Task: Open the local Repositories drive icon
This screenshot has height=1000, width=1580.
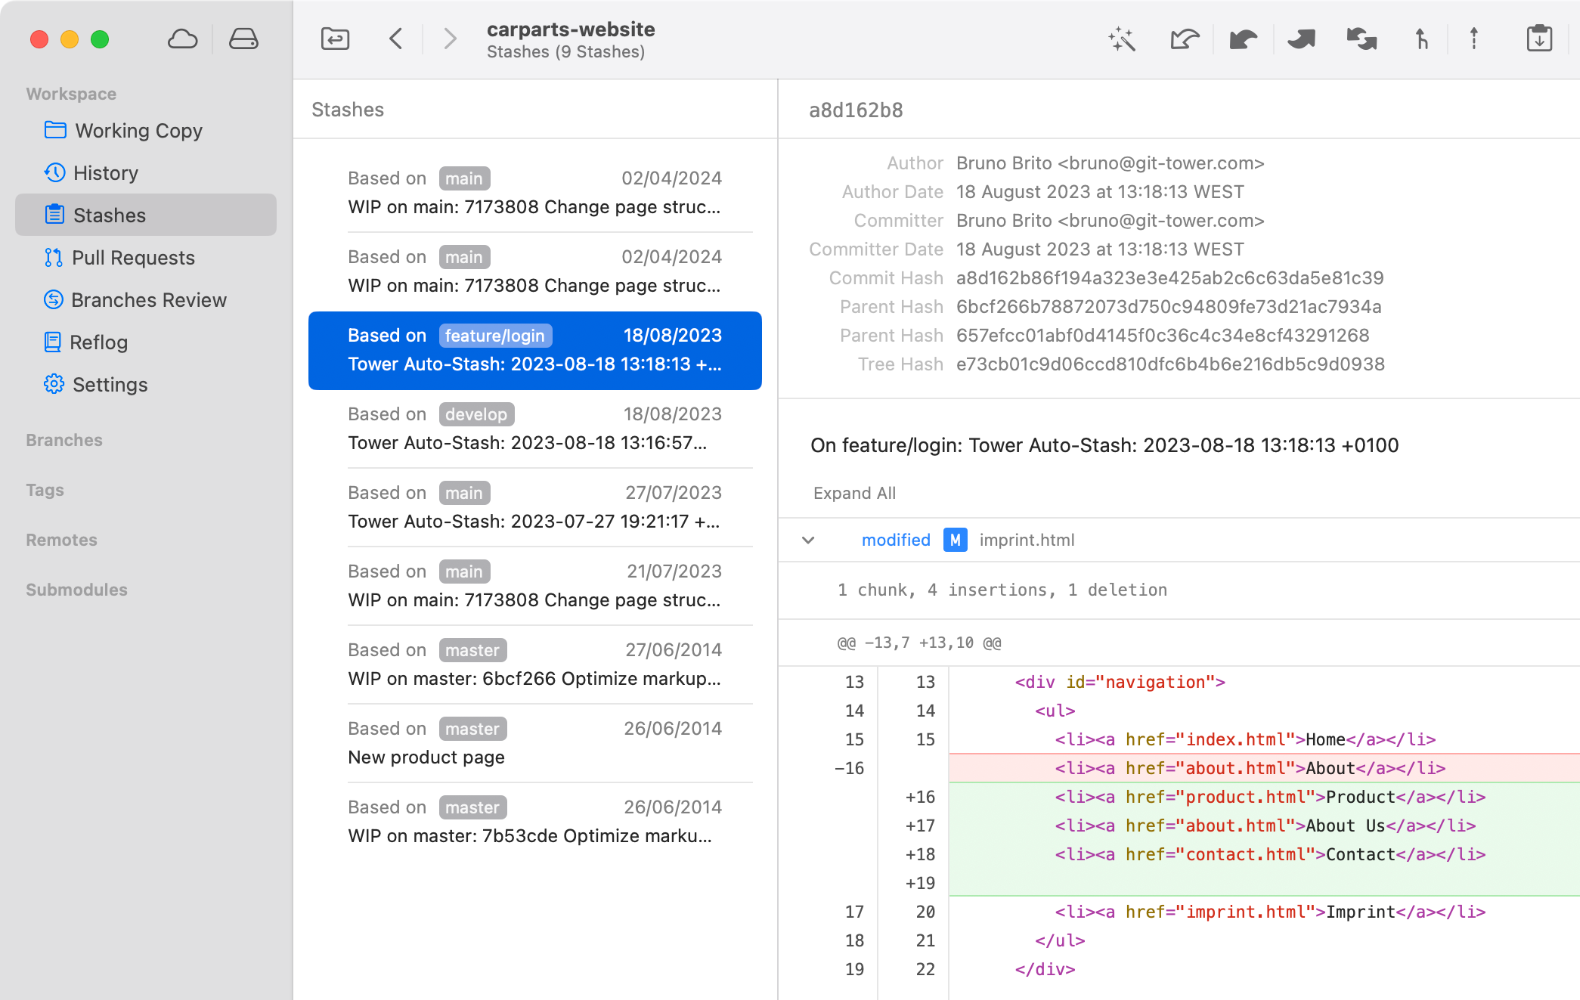Action: pos(243,40)
